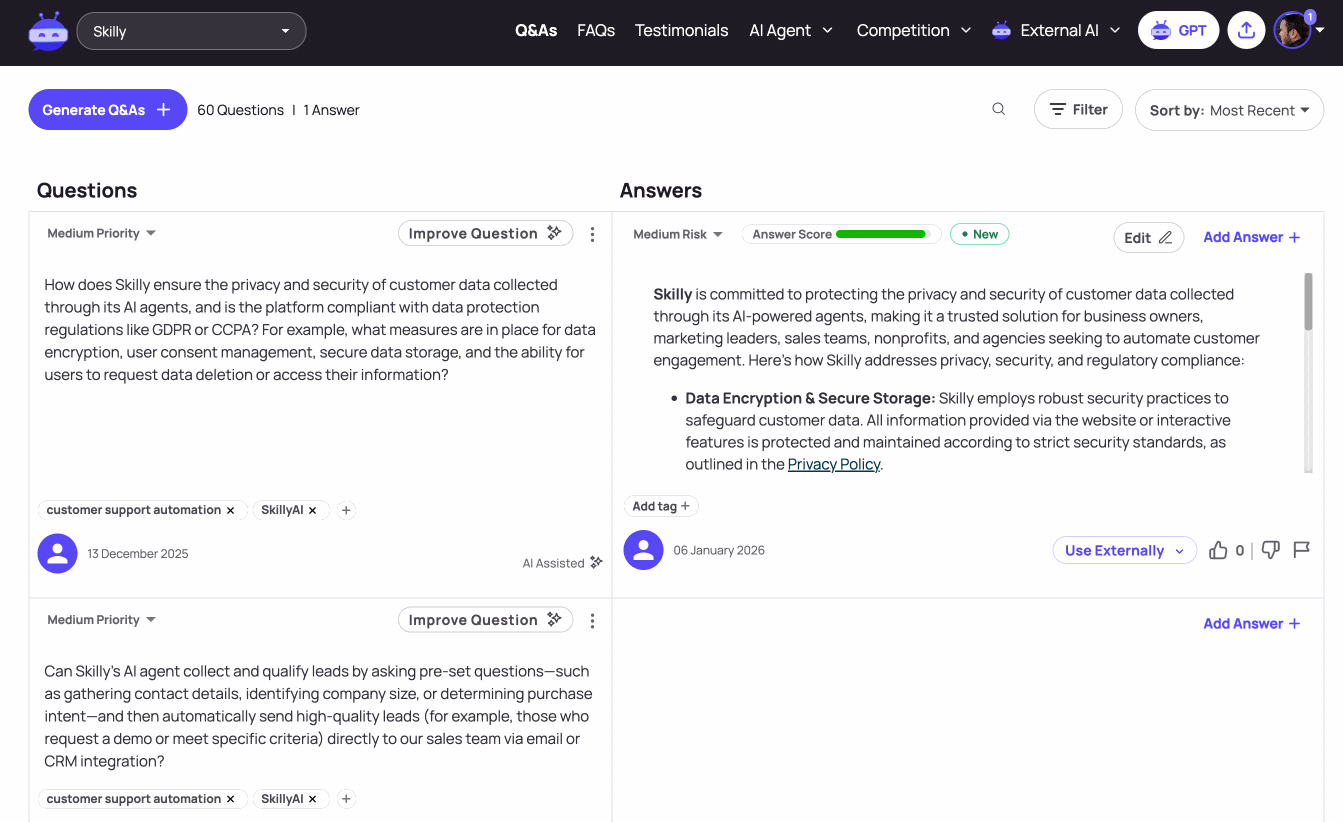Remove customer support automation tag from privacy question
1343x822 pixels.
coord(230,510)
